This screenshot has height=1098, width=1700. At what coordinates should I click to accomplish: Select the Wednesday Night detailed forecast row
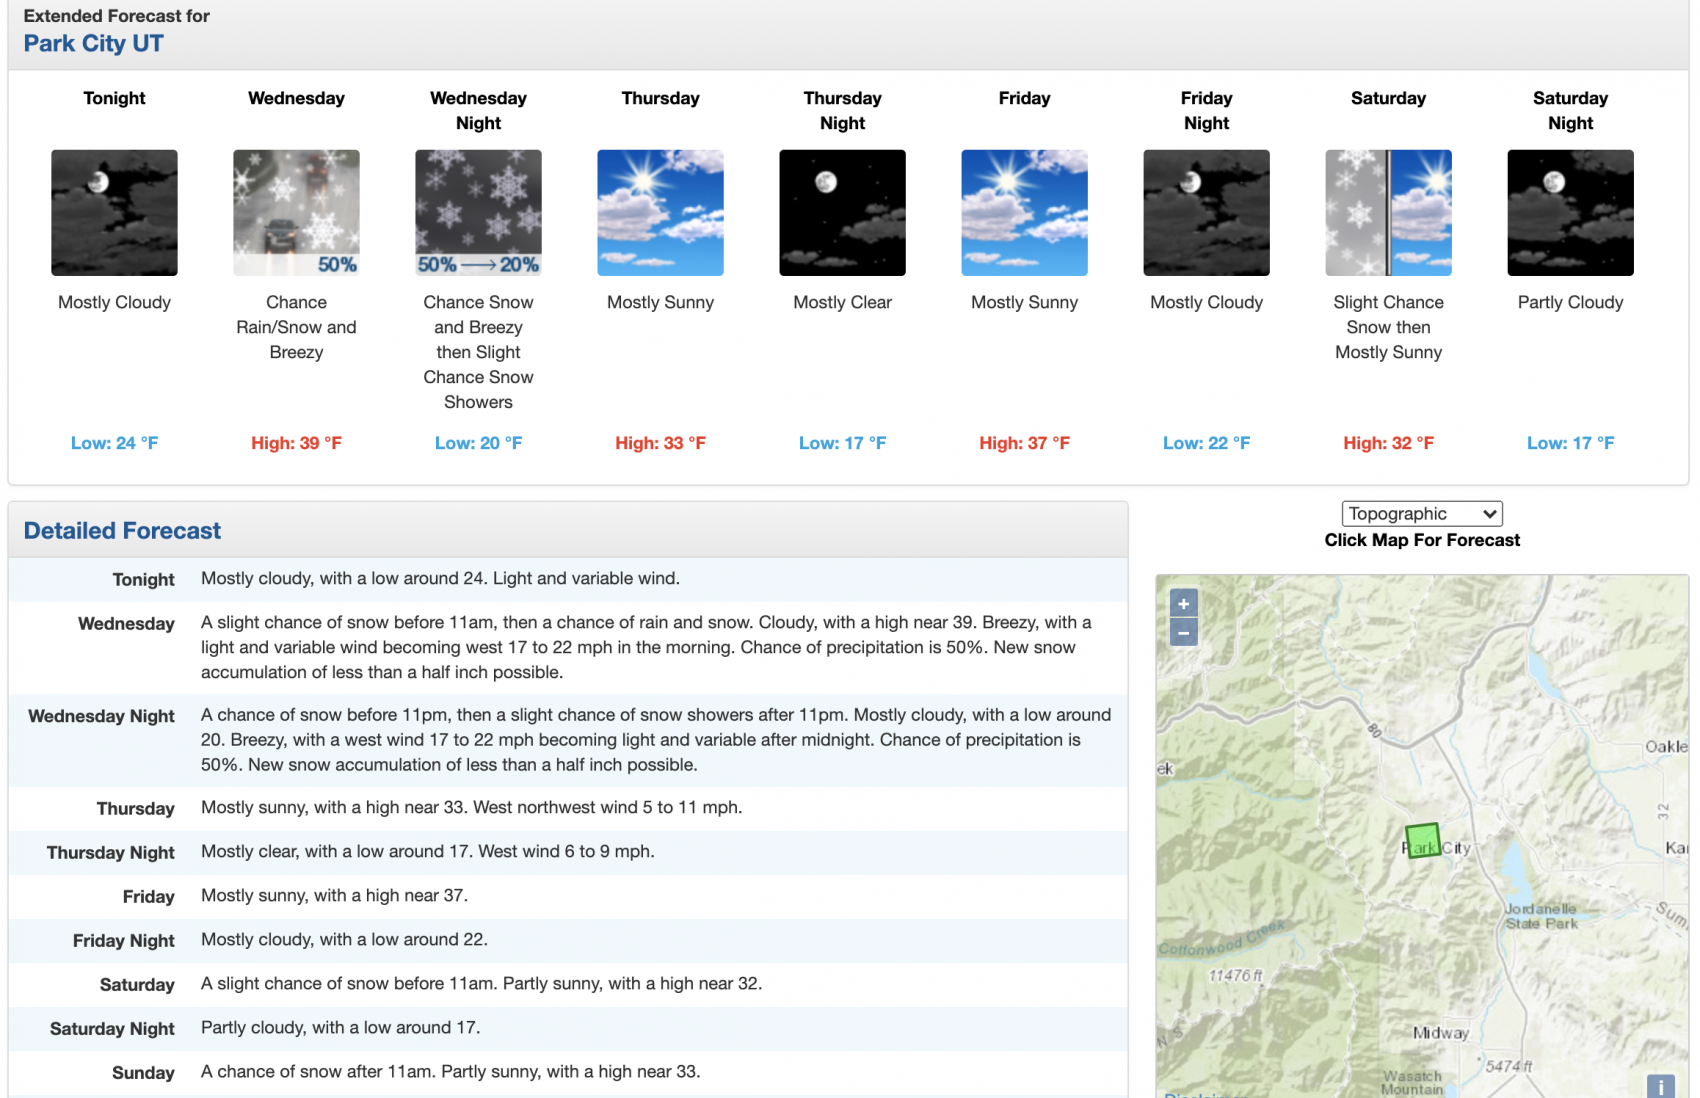(568, 740)
